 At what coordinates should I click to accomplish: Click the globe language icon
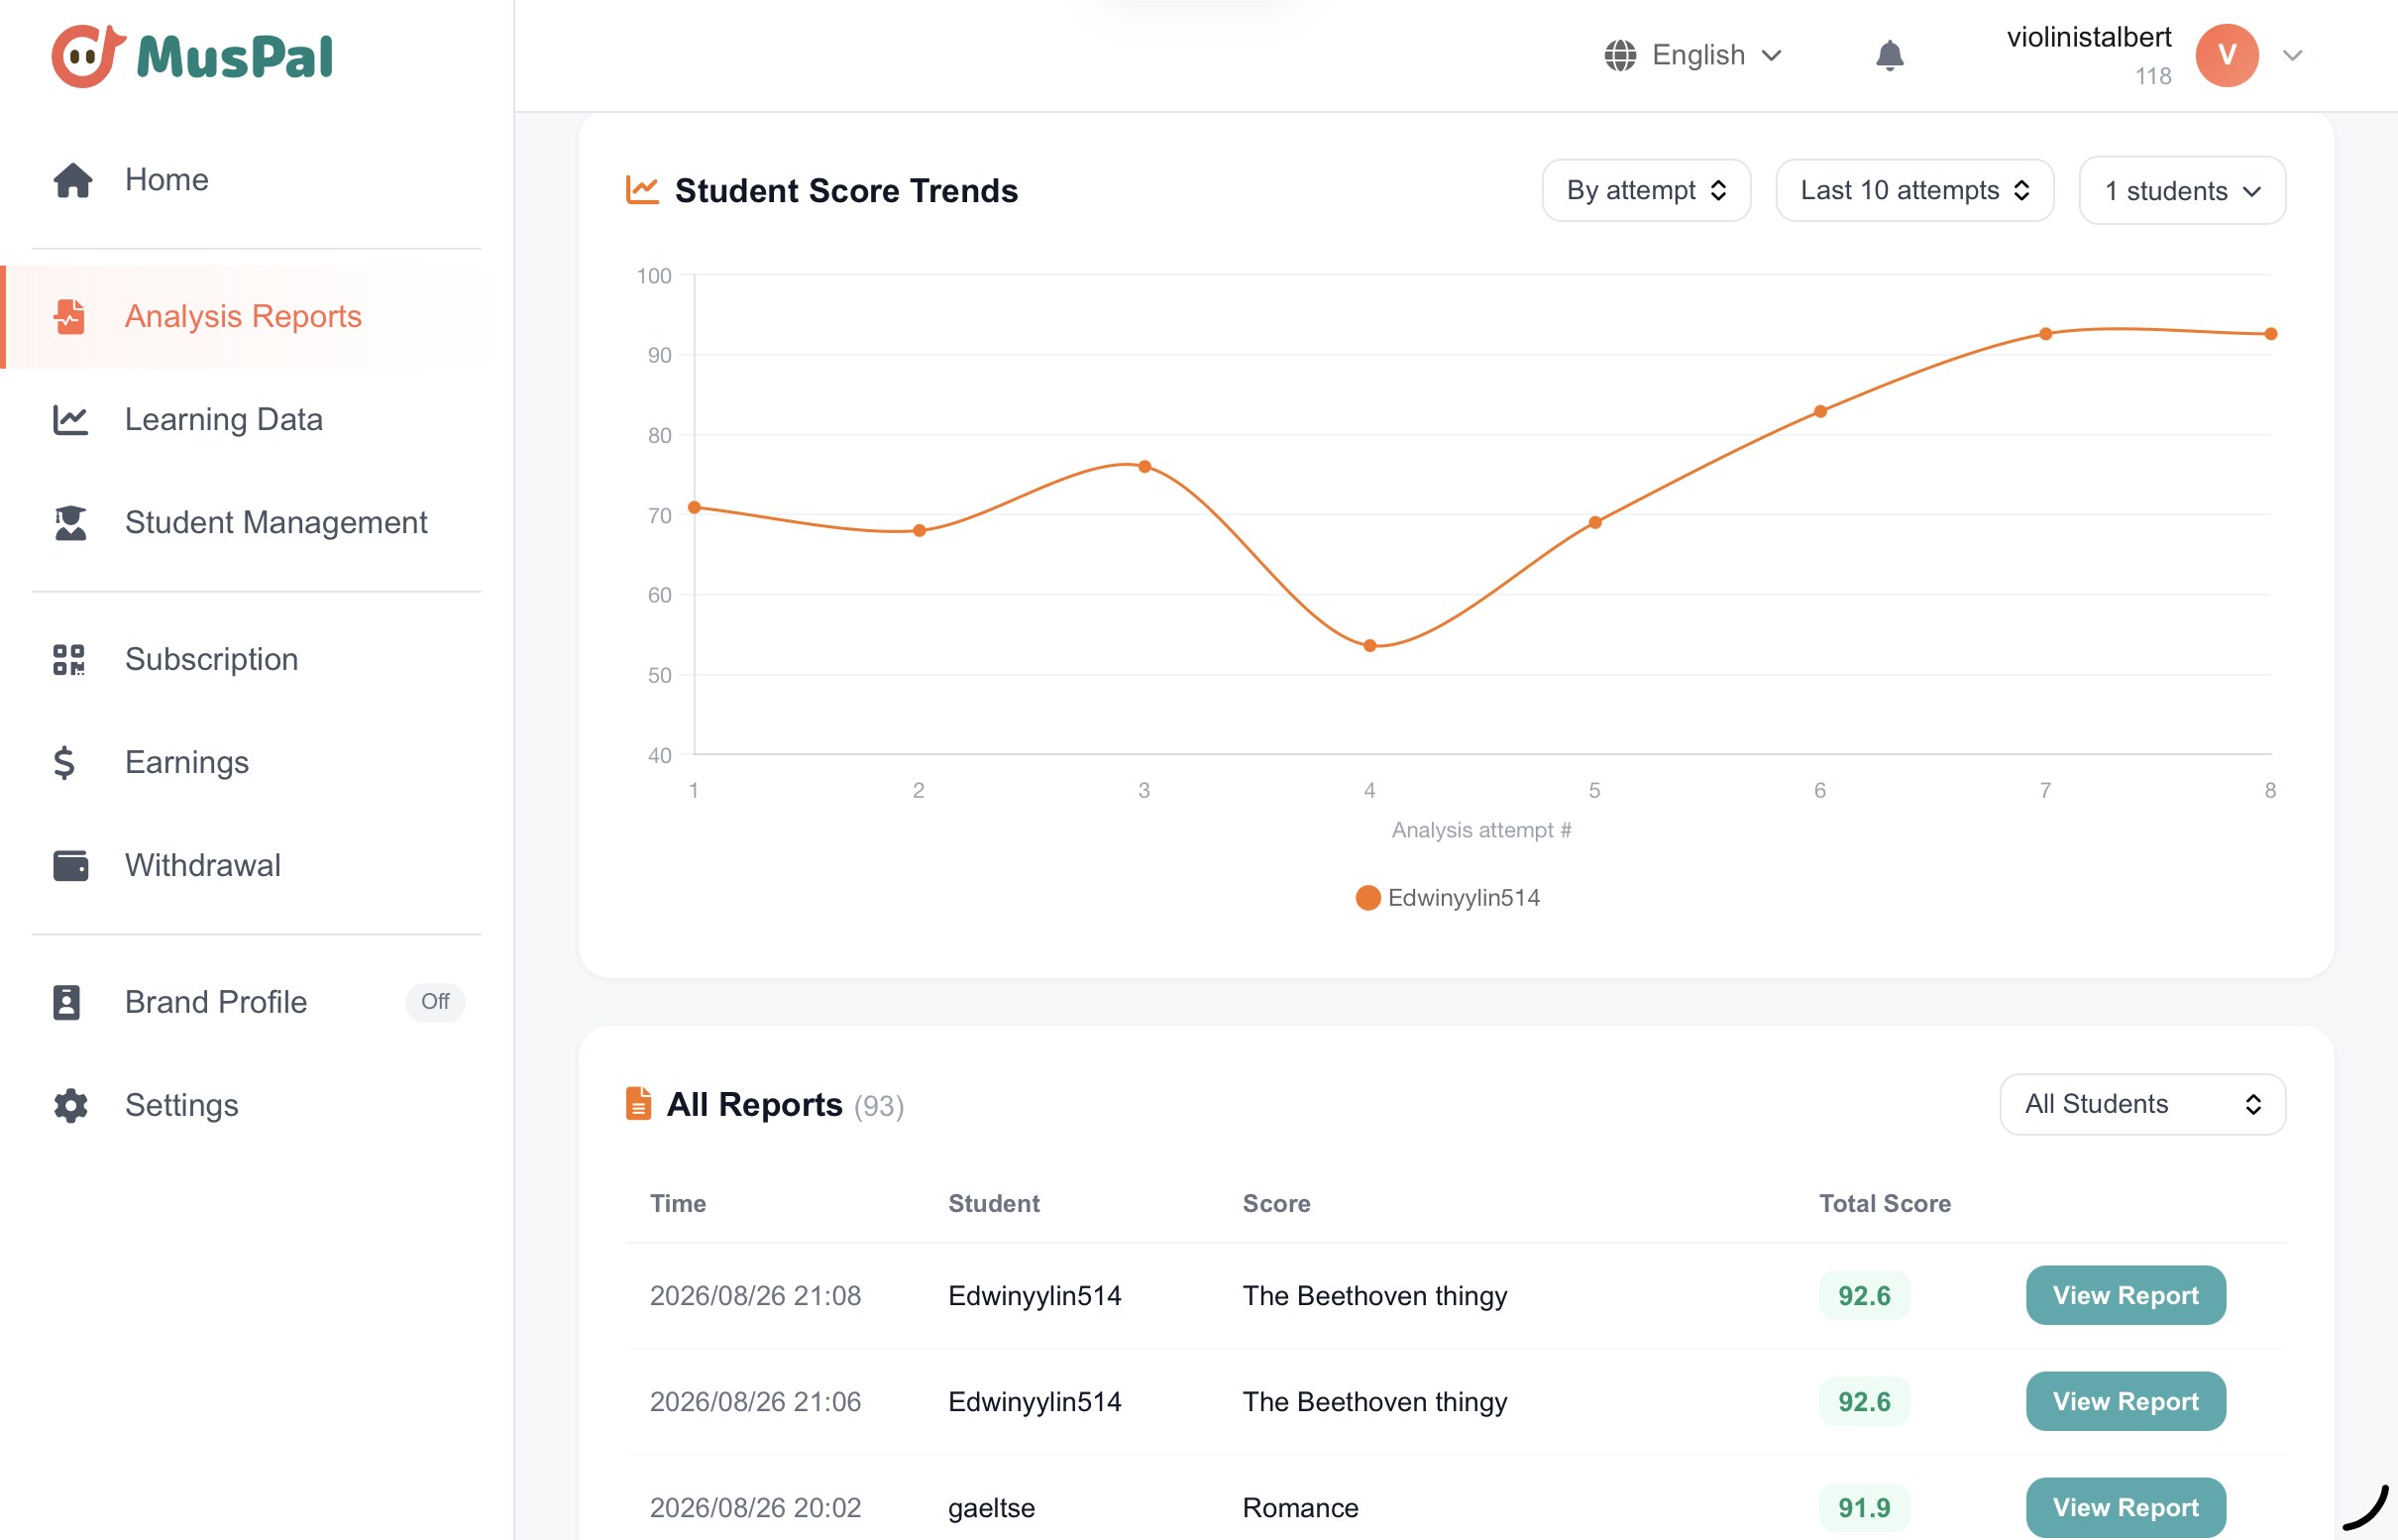click(x=1620, y=55)
